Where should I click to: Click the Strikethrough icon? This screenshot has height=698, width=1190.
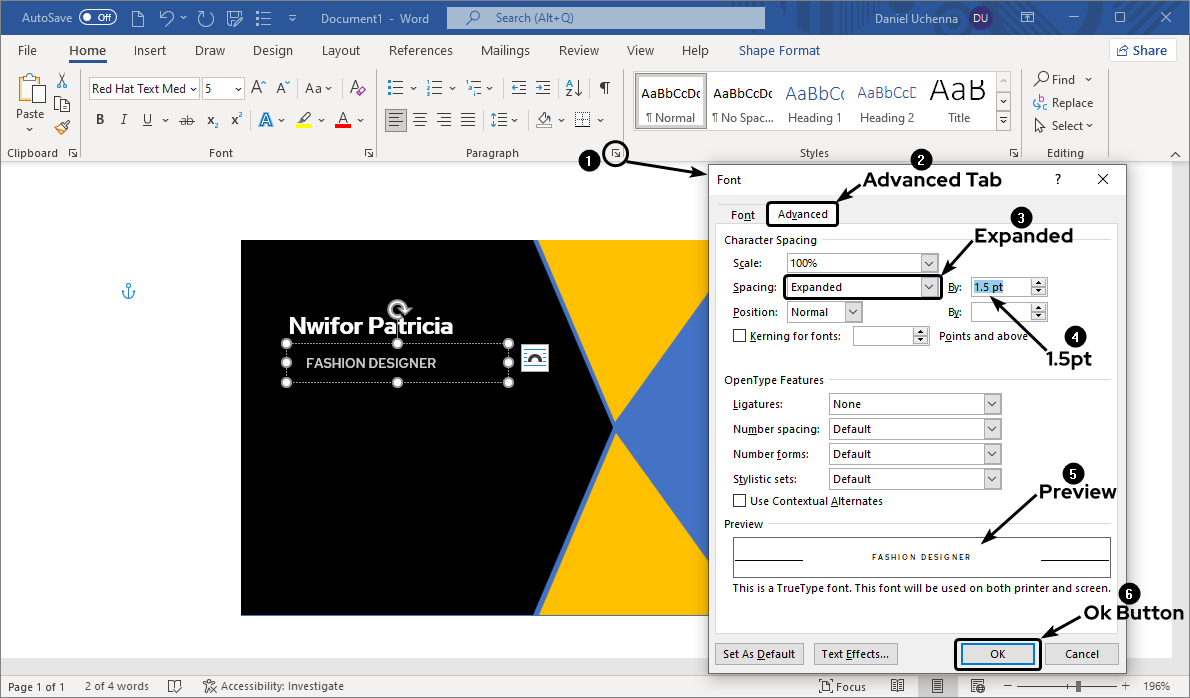186,120
